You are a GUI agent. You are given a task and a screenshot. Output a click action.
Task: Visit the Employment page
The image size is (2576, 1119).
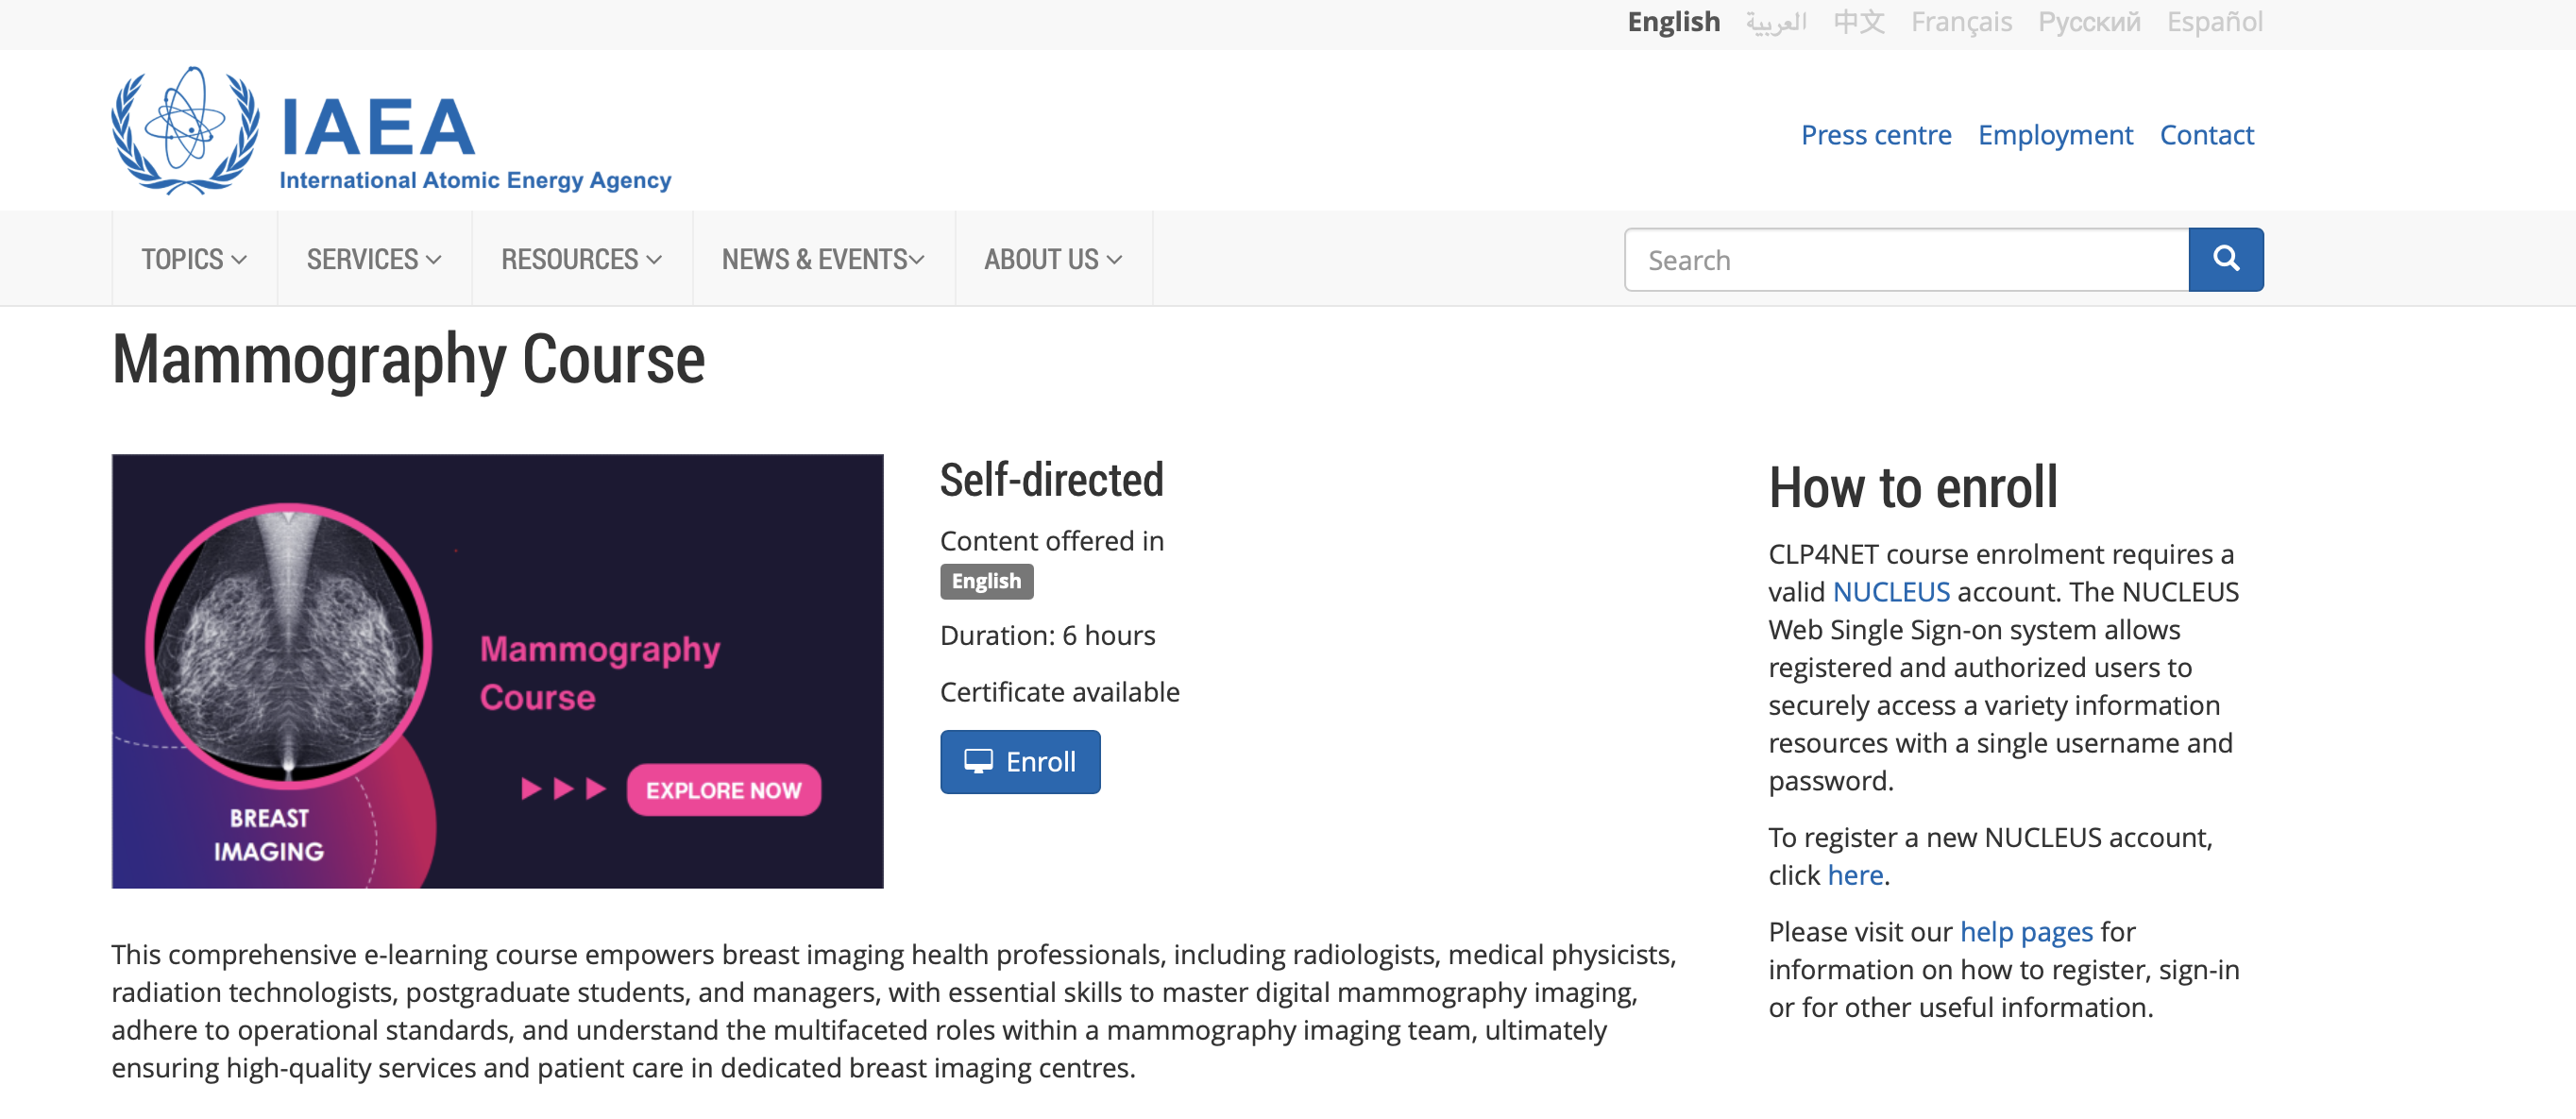[x=2055, y=134]
